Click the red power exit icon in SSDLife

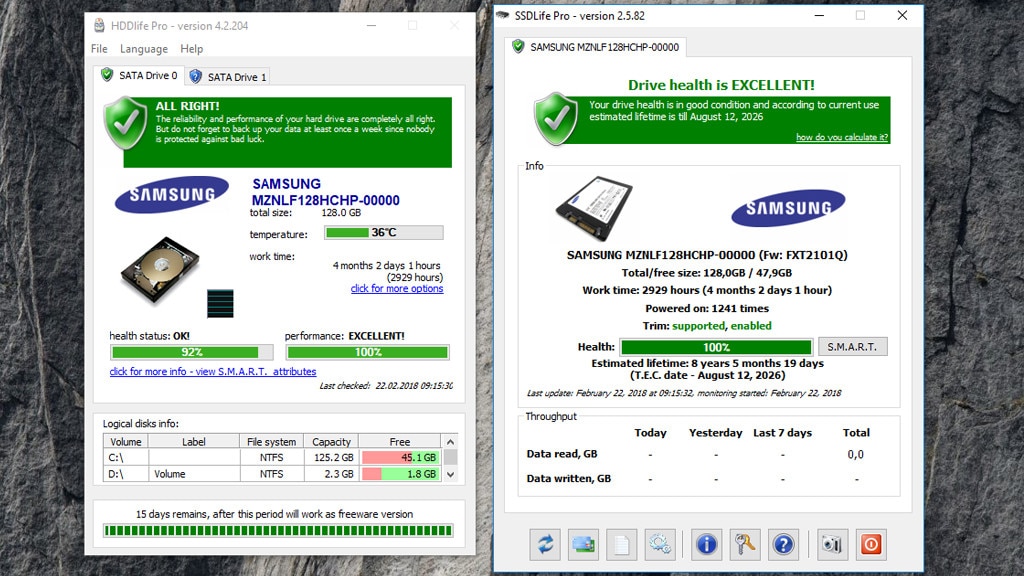(x=871, y=544)
